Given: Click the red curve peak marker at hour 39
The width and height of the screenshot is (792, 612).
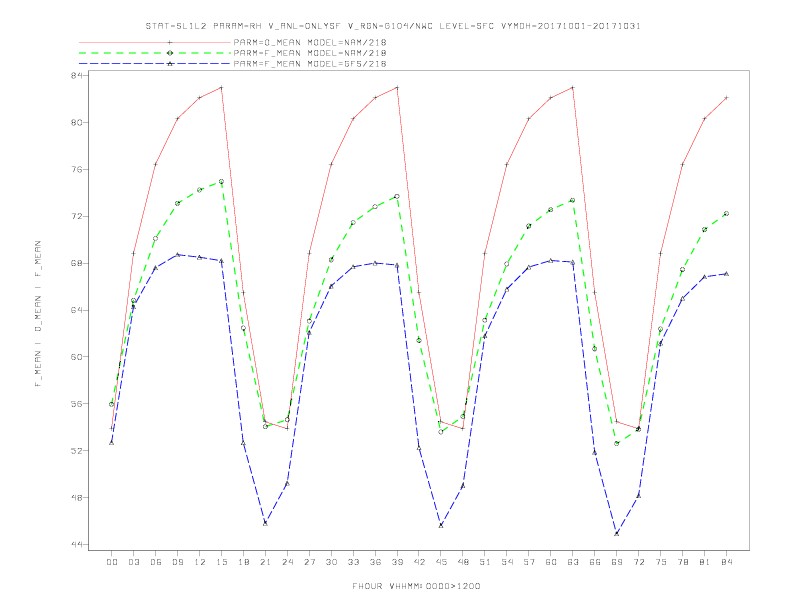Looking at the screenshot, I should 397,87.
